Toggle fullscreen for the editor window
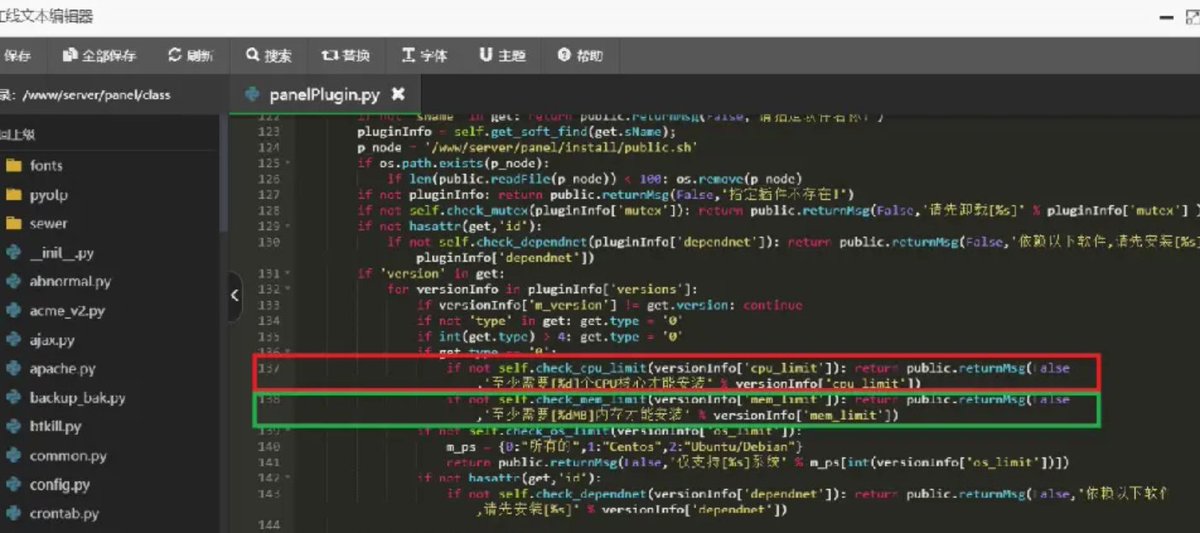 coord(1191,17)
